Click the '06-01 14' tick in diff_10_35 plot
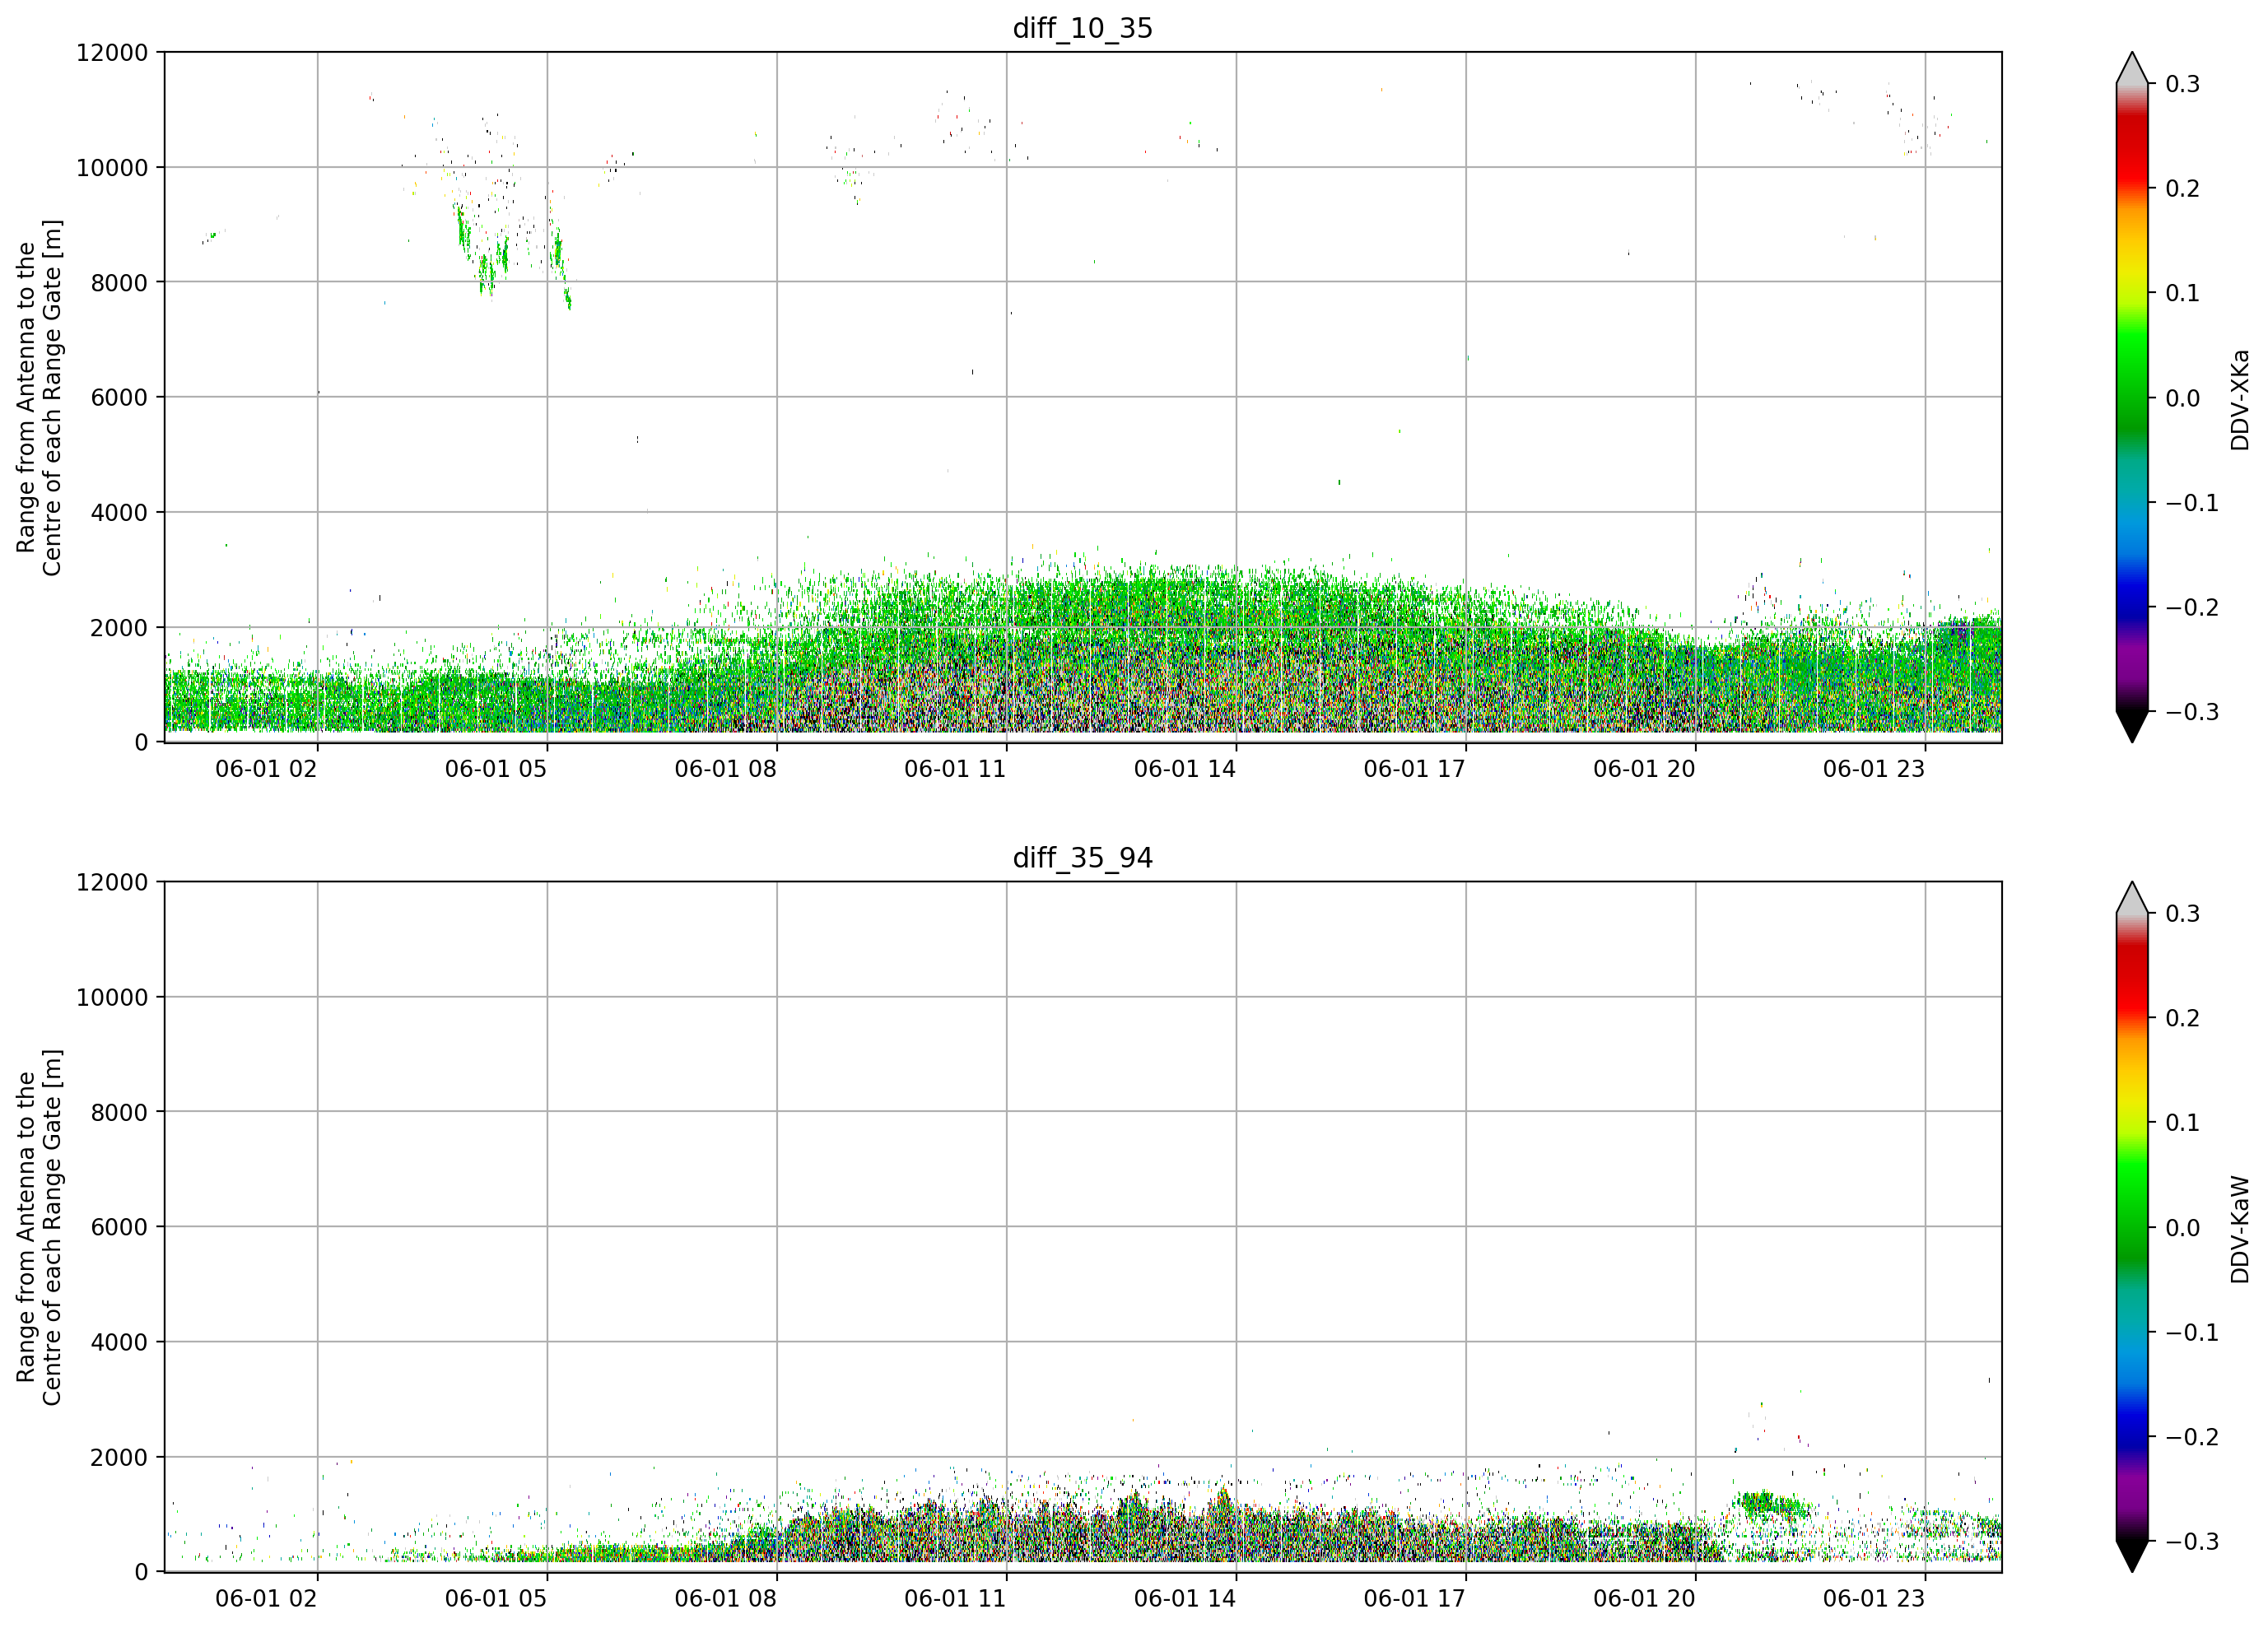Screen dimensions: 2268x1628 1185,769
